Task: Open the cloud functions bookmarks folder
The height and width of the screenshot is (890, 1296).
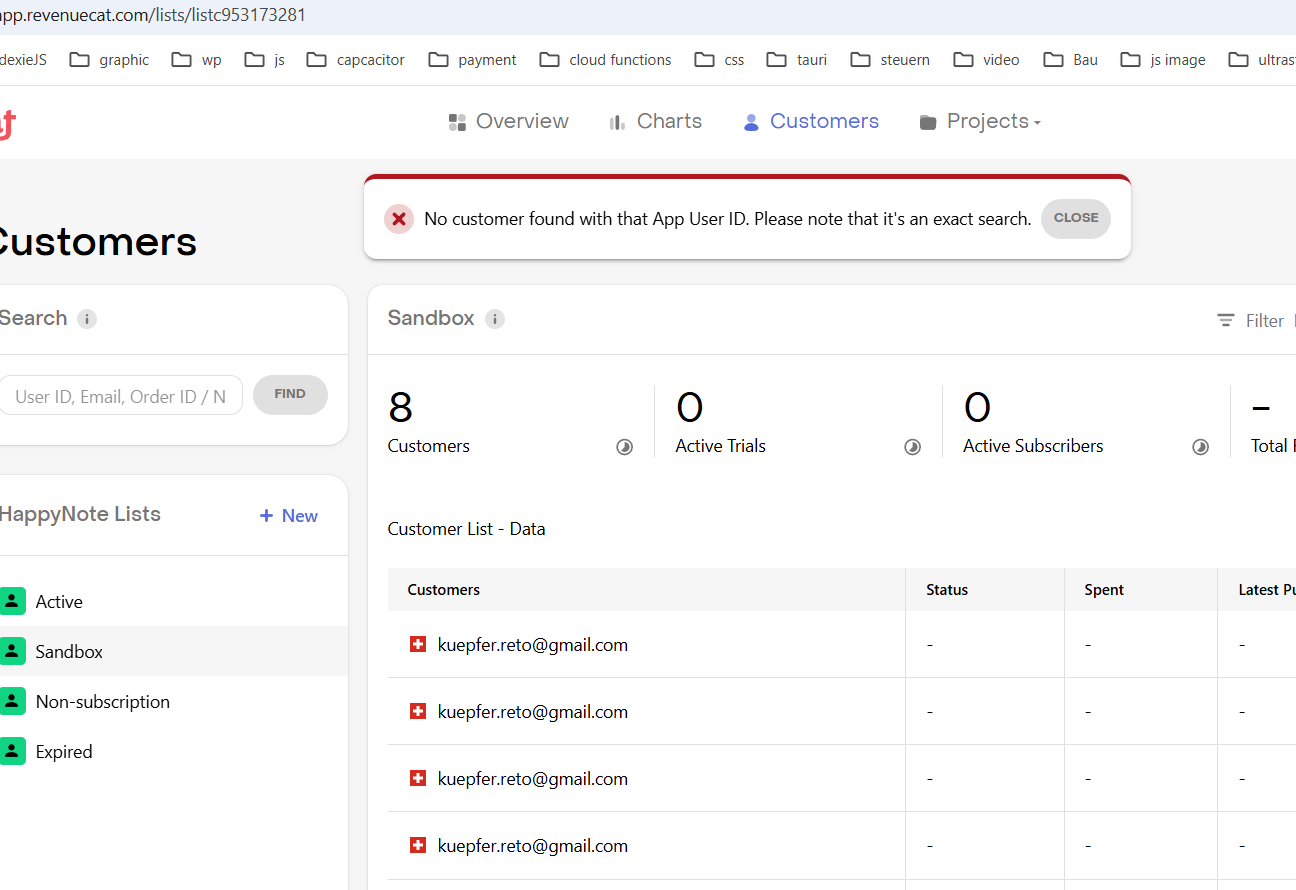Action: tap(606, 60)
